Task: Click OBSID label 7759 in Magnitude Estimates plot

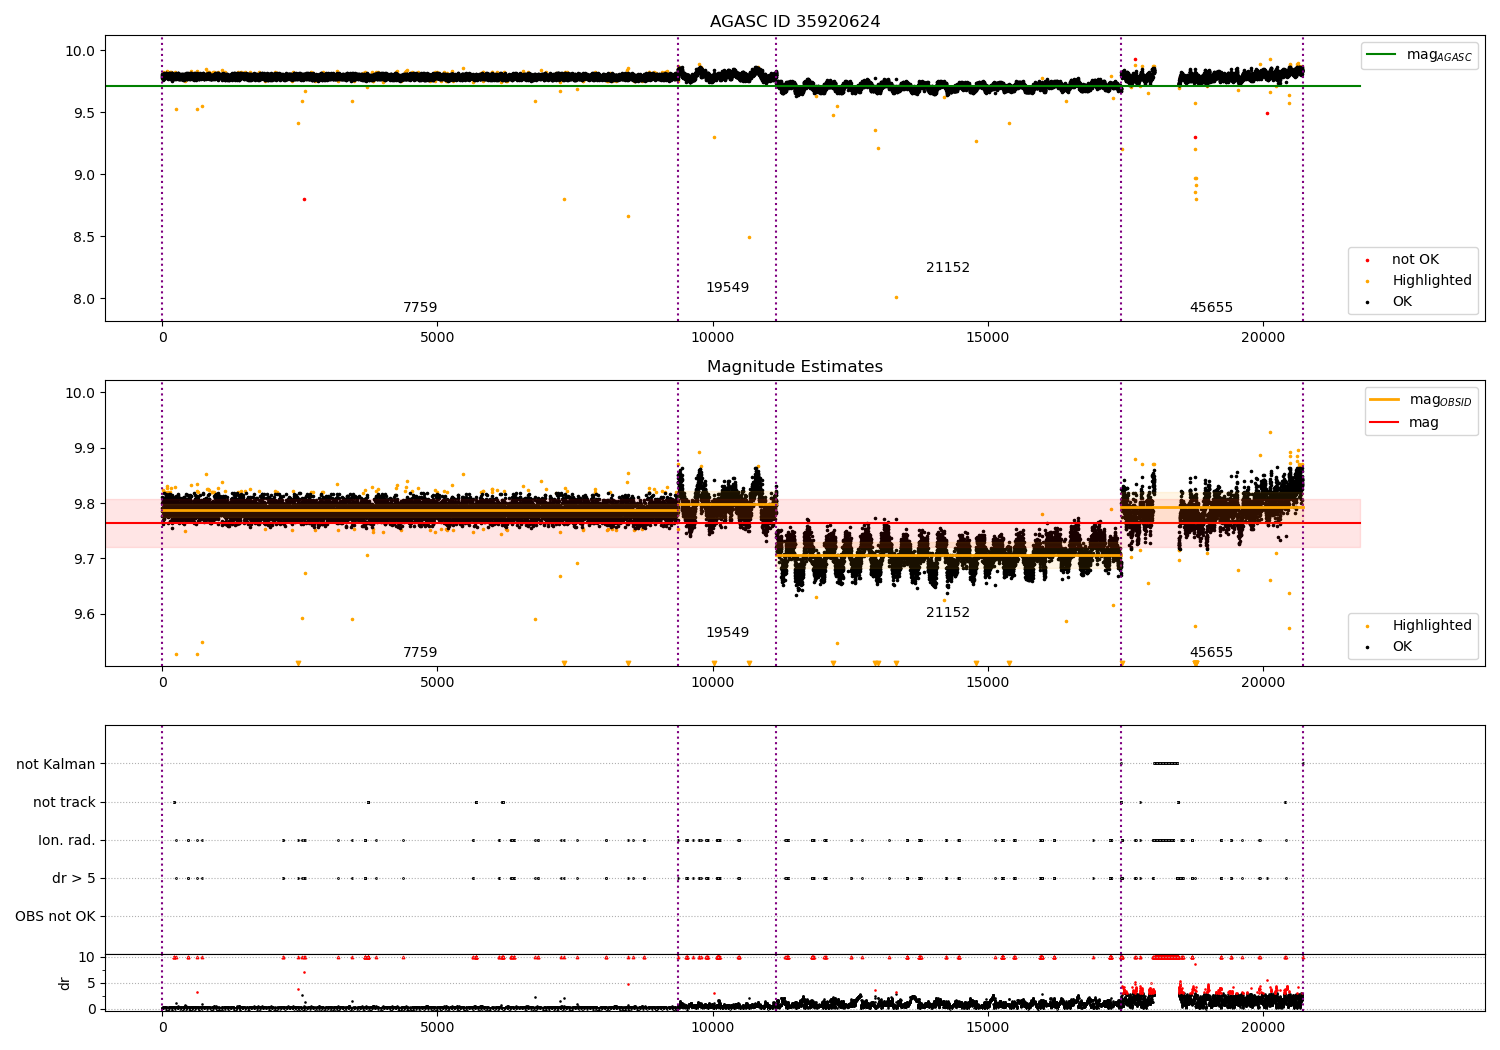Action: tap(420, 653)
